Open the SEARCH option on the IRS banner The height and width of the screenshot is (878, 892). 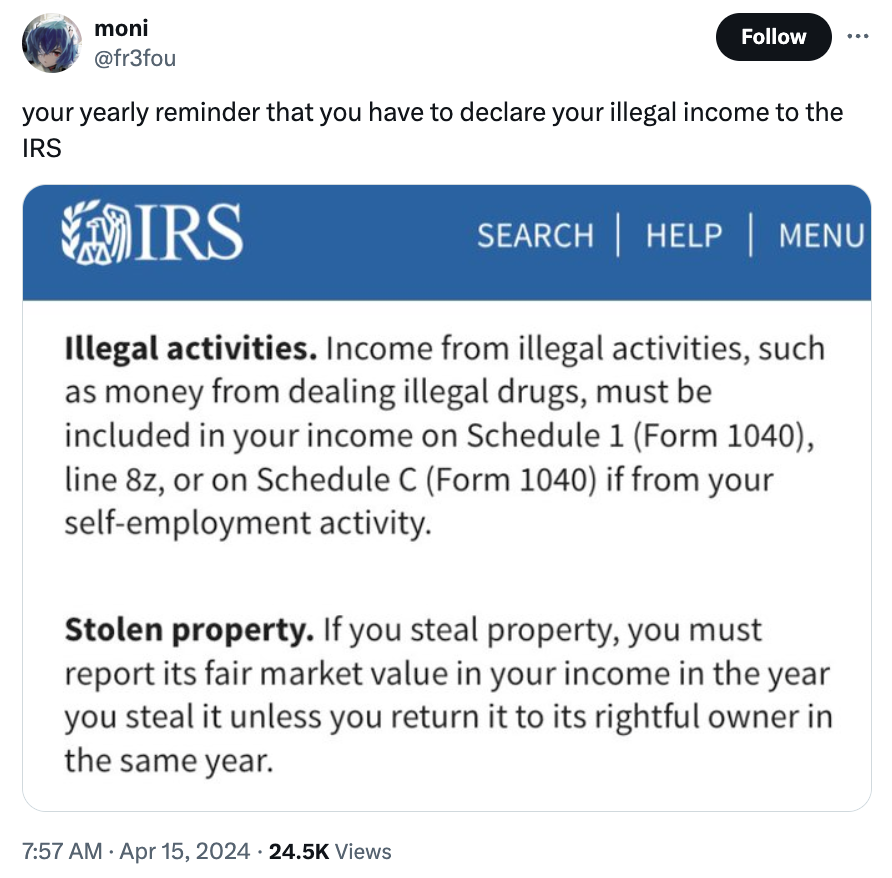point(536,236)
